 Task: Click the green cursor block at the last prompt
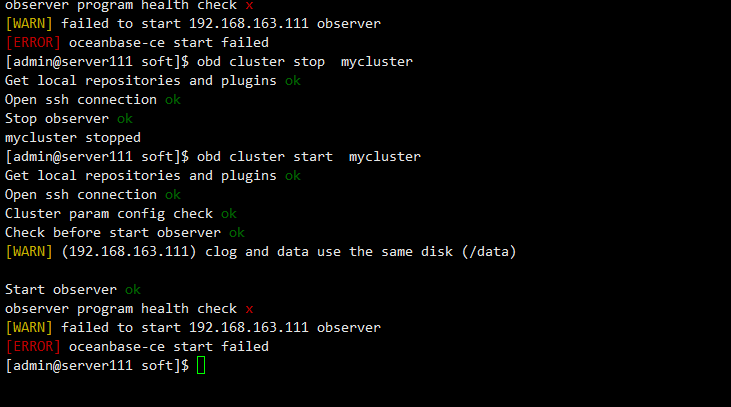coord(201,366)
